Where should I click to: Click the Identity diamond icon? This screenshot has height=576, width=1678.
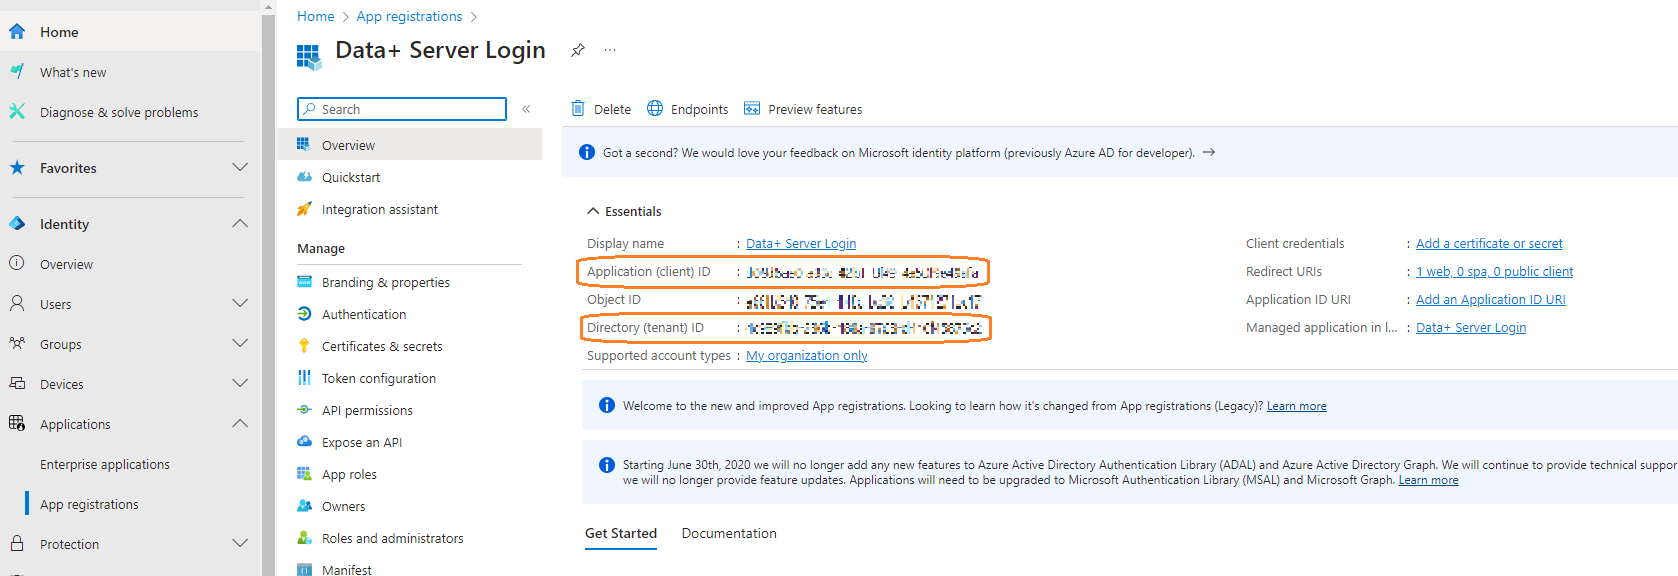pos(17,224)
